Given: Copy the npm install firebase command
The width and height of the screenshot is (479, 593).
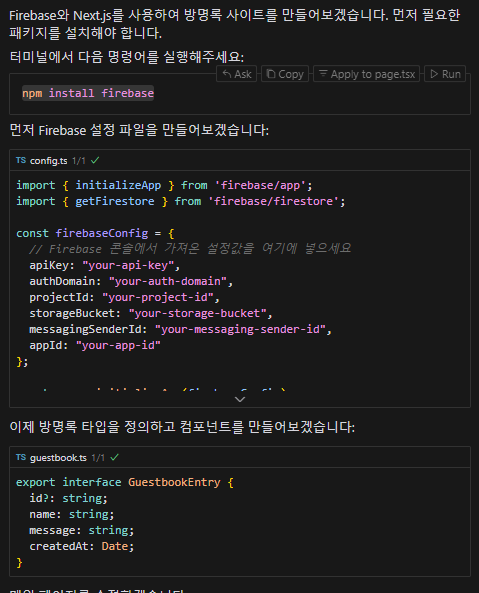Looking at the screenshot, I should point(285,74).
